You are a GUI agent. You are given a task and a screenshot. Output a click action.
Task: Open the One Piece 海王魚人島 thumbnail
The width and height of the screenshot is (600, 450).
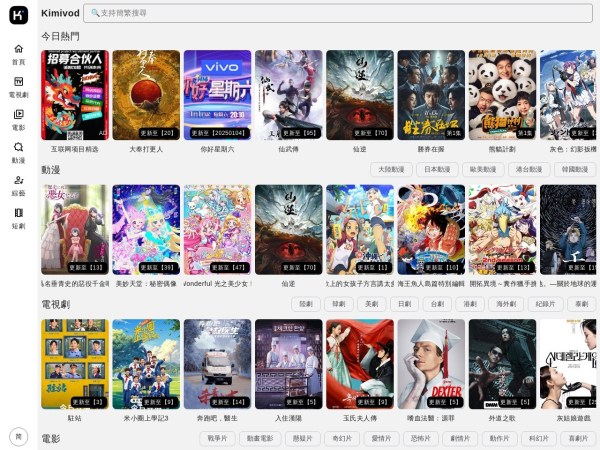[x=431, y=229]
